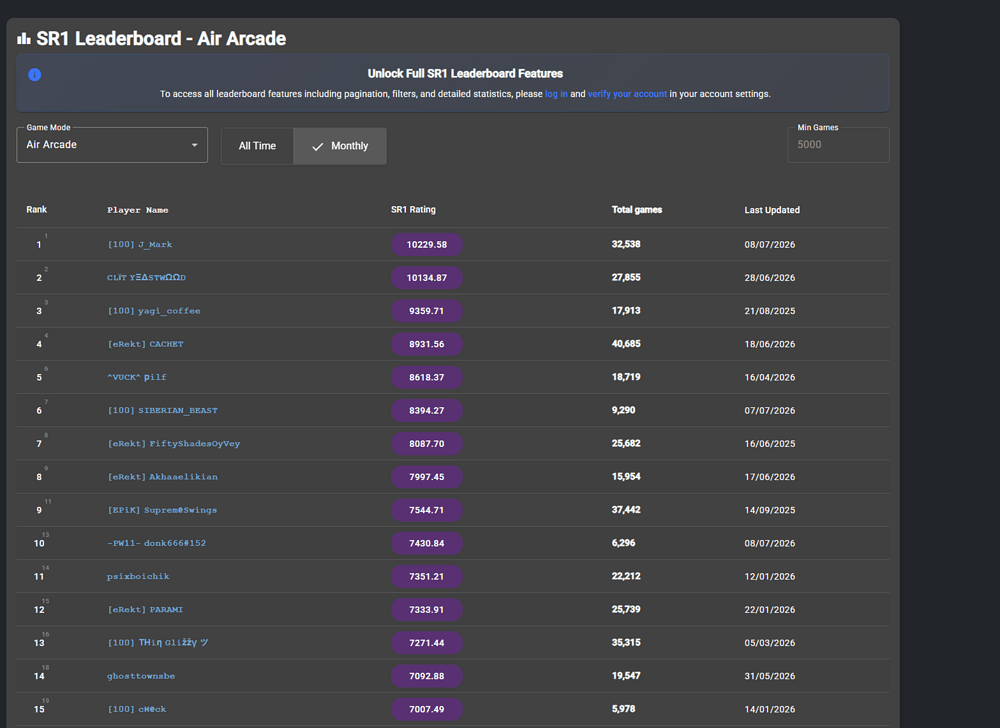Open player [100] yagi_coffee profile

pos(154,310)
